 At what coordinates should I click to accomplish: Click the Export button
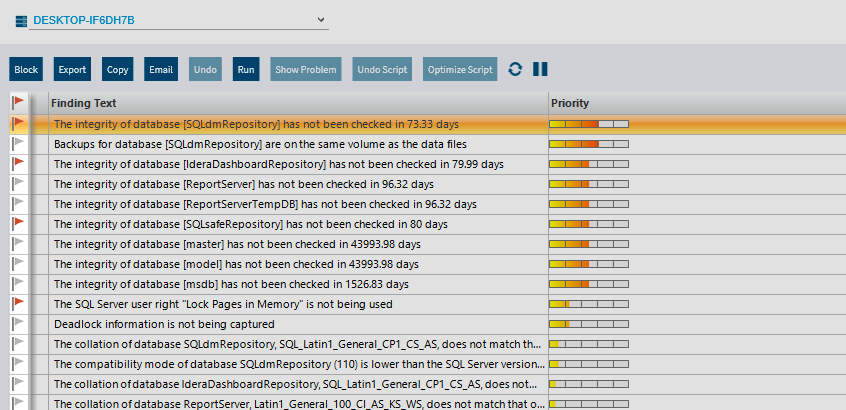(72, 70)
